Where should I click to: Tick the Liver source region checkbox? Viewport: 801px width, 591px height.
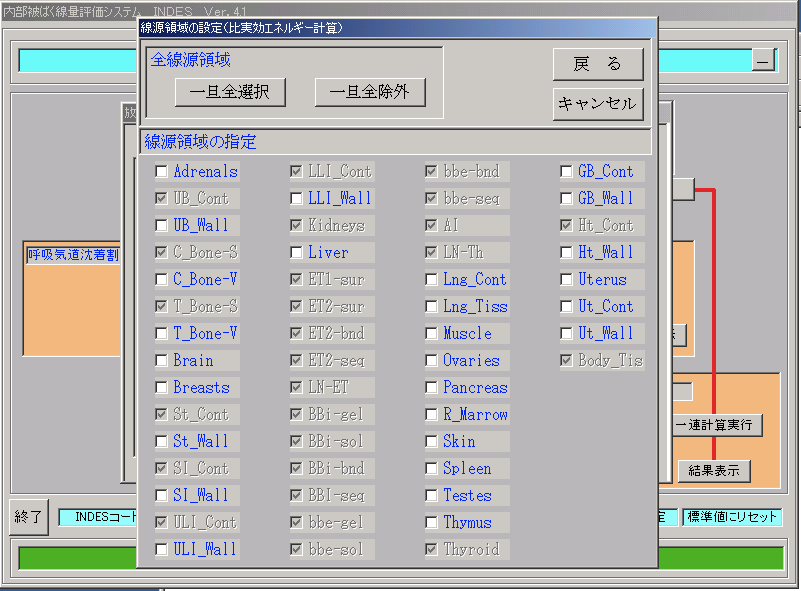click(x=296, y=253)
